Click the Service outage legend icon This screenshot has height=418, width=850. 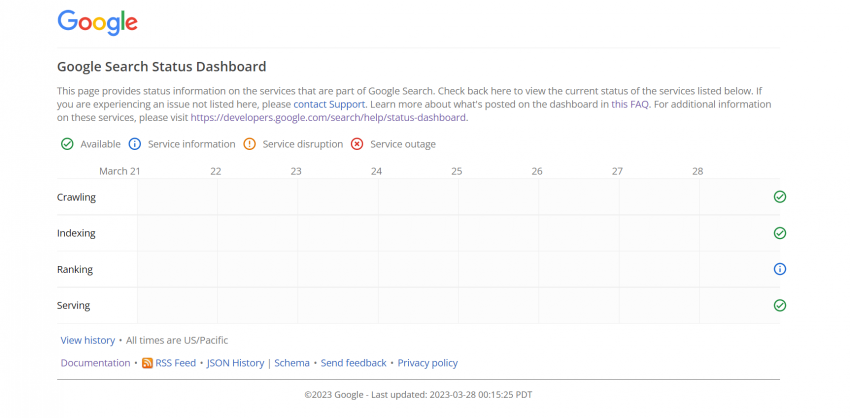pos(357,144)
